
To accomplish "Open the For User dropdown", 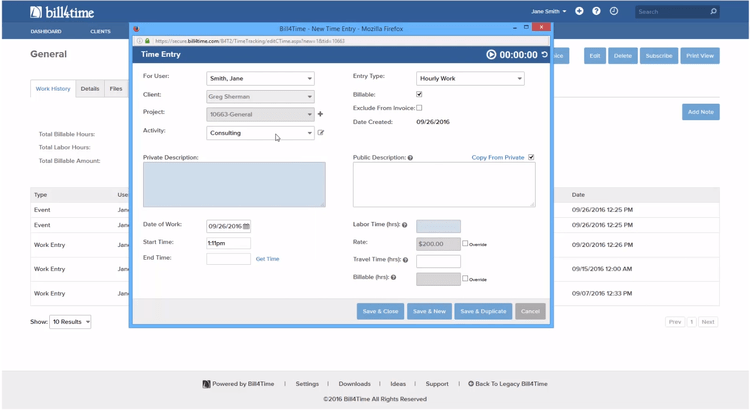I will [x=260, y=78].
